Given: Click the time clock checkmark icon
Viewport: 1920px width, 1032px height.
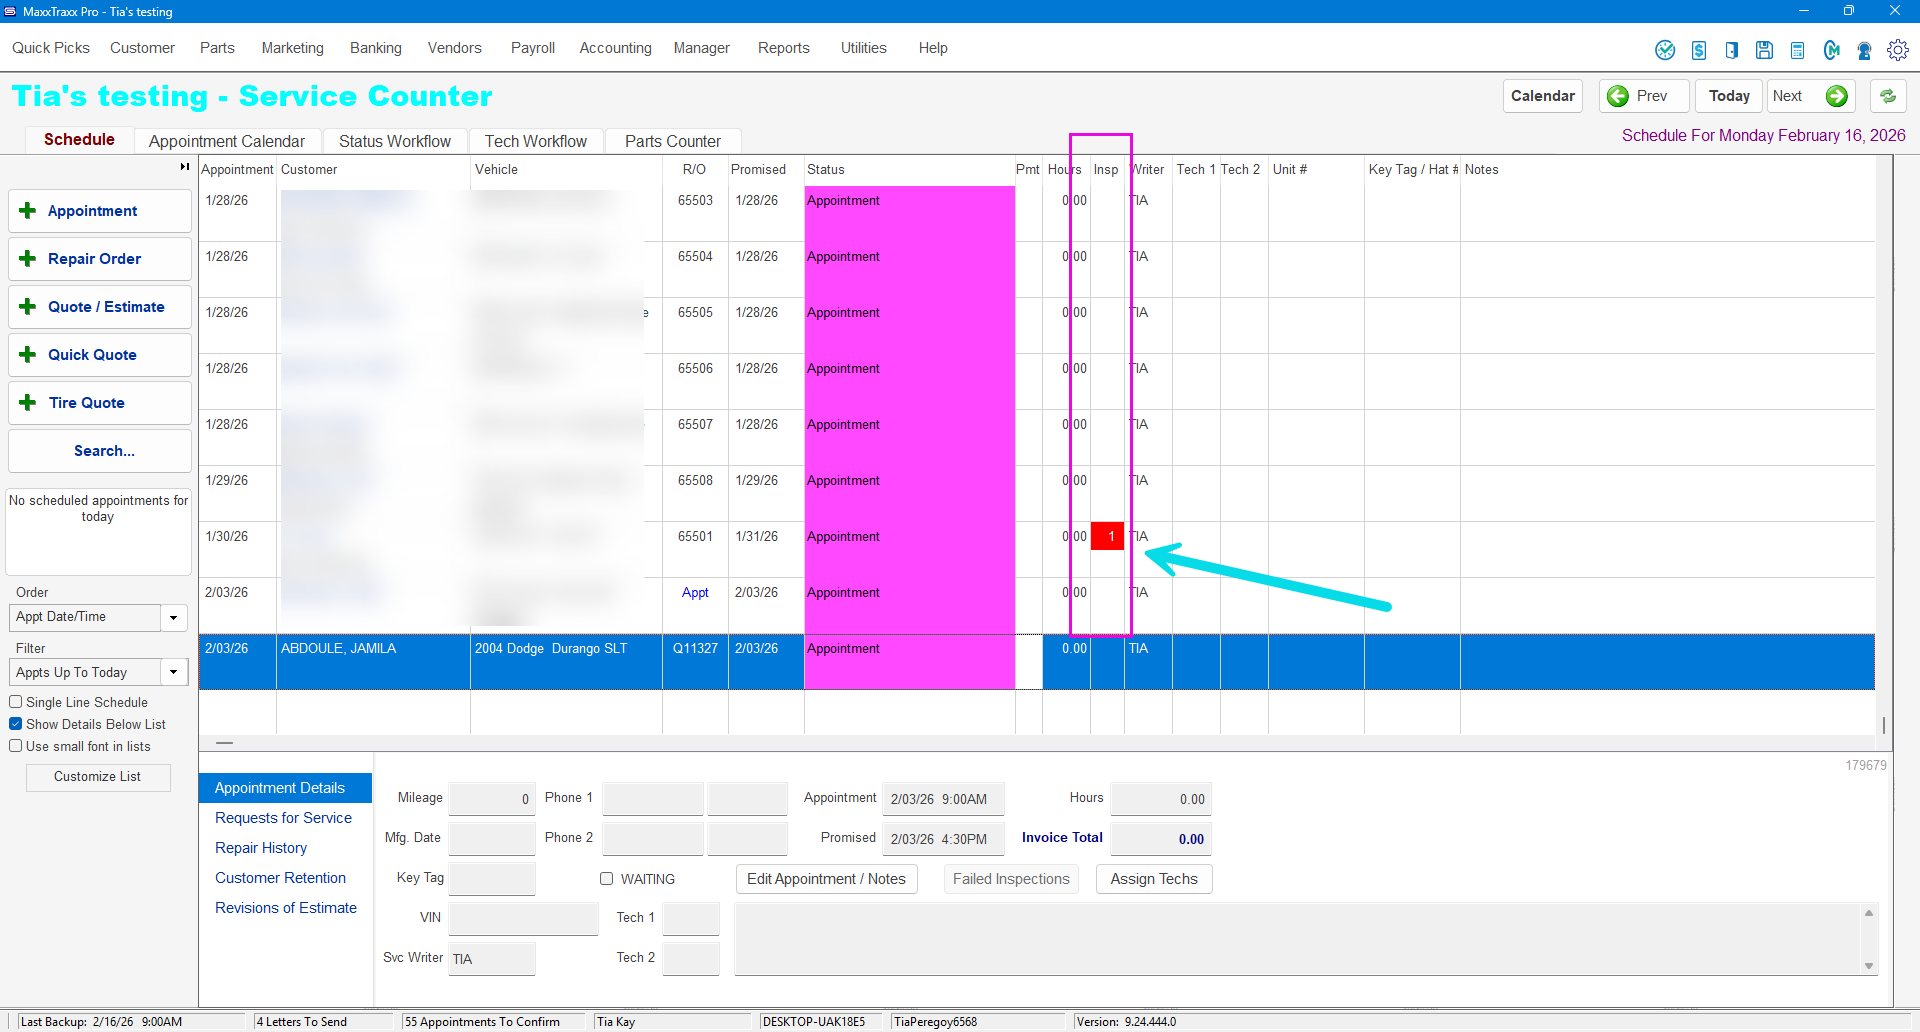Looking at the screenshot, I should [1665, 50].
